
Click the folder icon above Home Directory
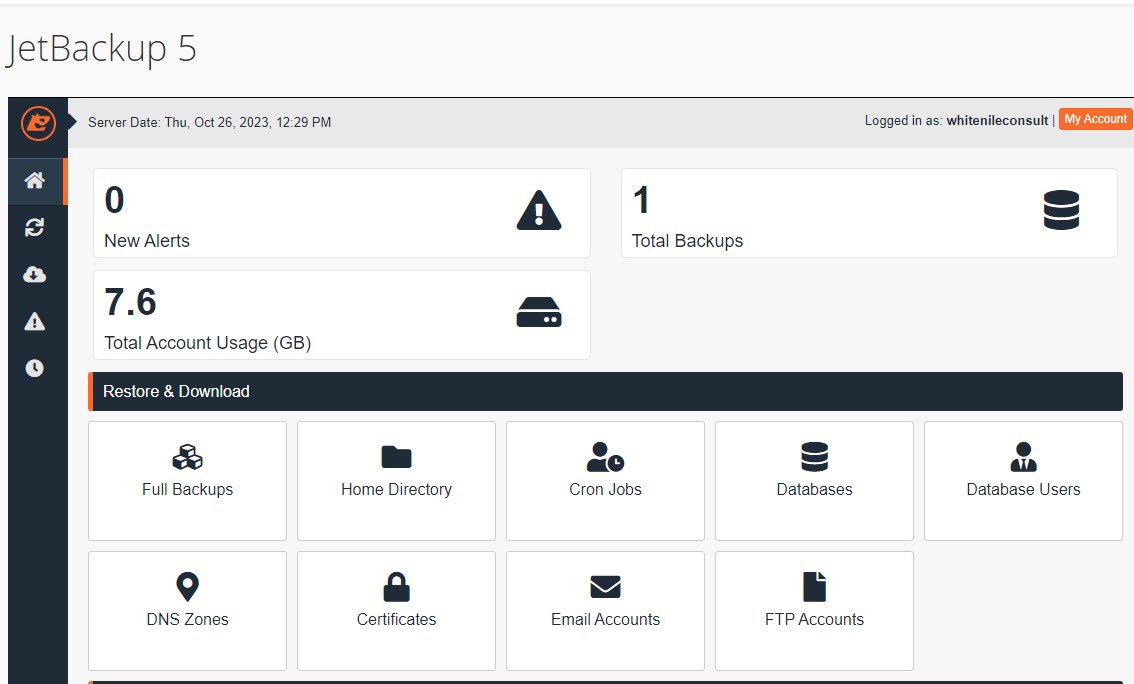[x=396, y=455]
